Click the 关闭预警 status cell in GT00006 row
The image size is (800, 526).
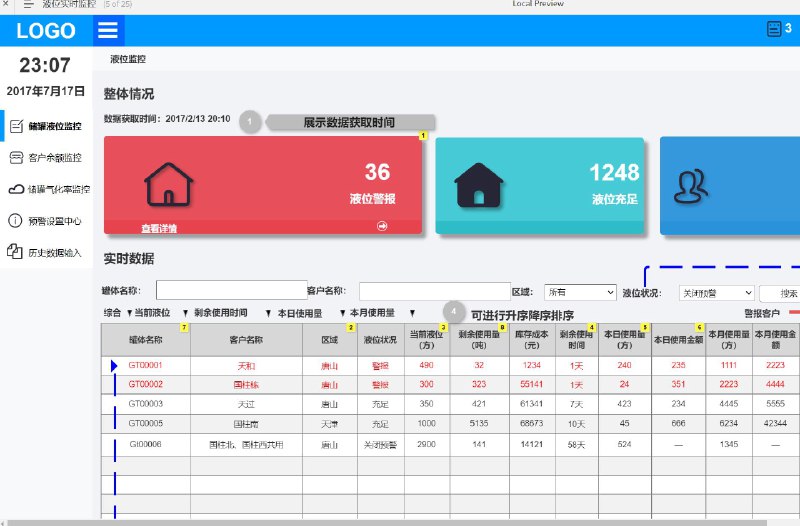pos(380,445)
